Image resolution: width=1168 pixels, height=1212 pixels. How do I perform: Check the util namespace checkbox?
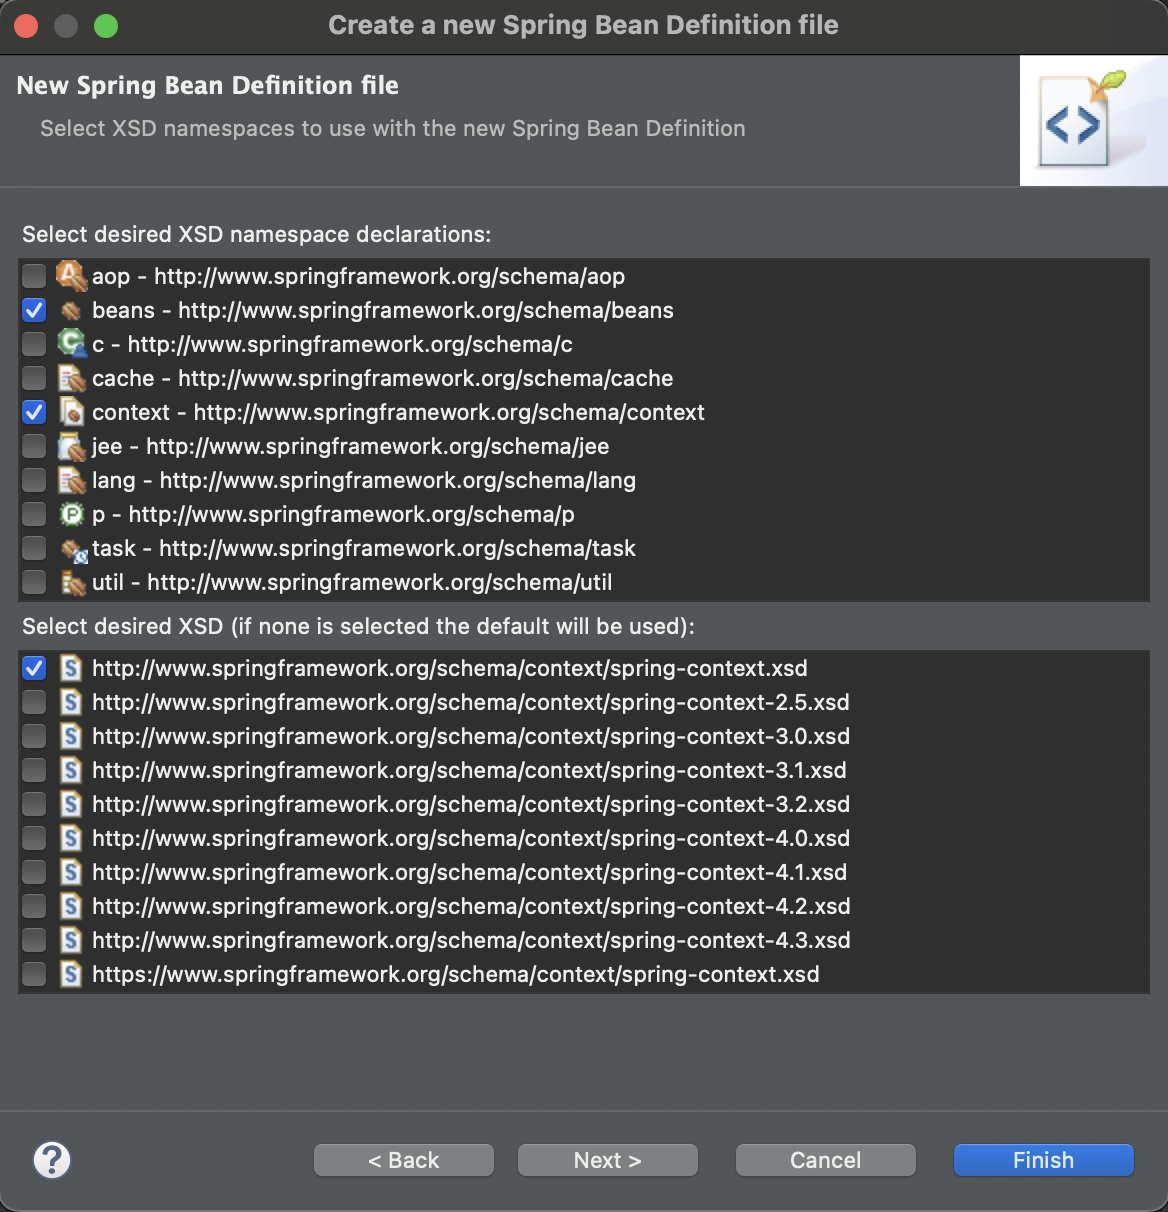[x=34, y=582]
